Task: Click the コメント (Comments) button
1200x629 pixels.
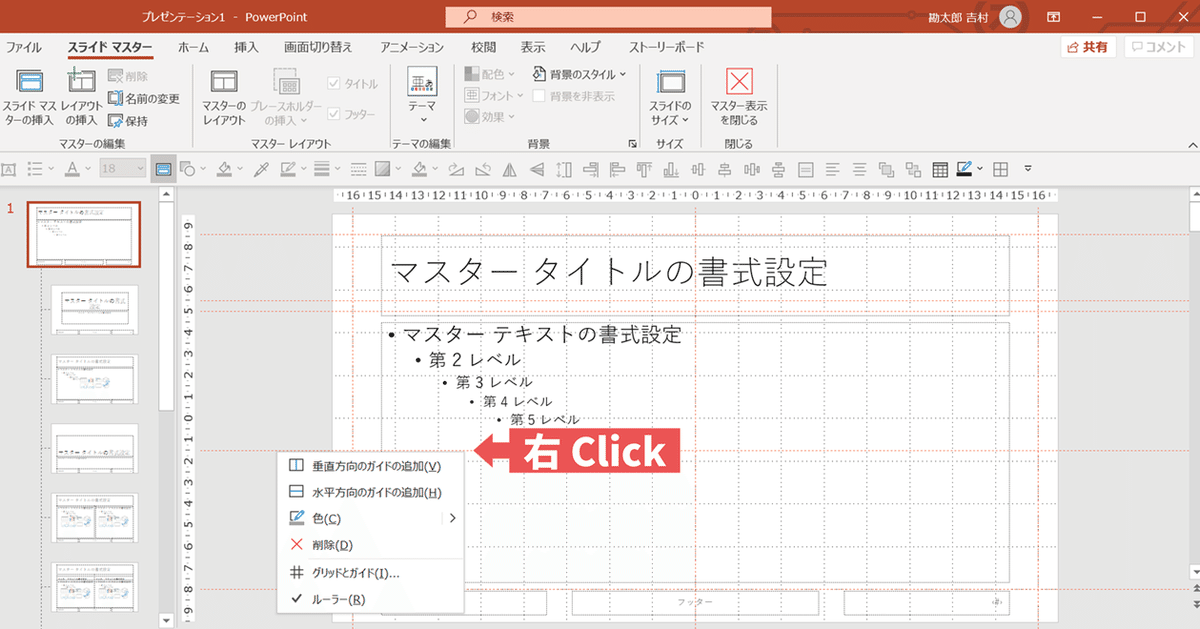Action: pos(1159,47)
